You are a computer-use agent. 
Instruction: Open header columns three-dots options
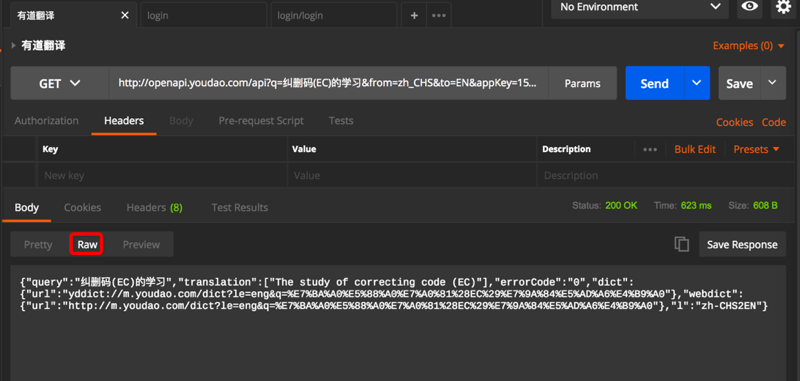(x=649, y=149)
